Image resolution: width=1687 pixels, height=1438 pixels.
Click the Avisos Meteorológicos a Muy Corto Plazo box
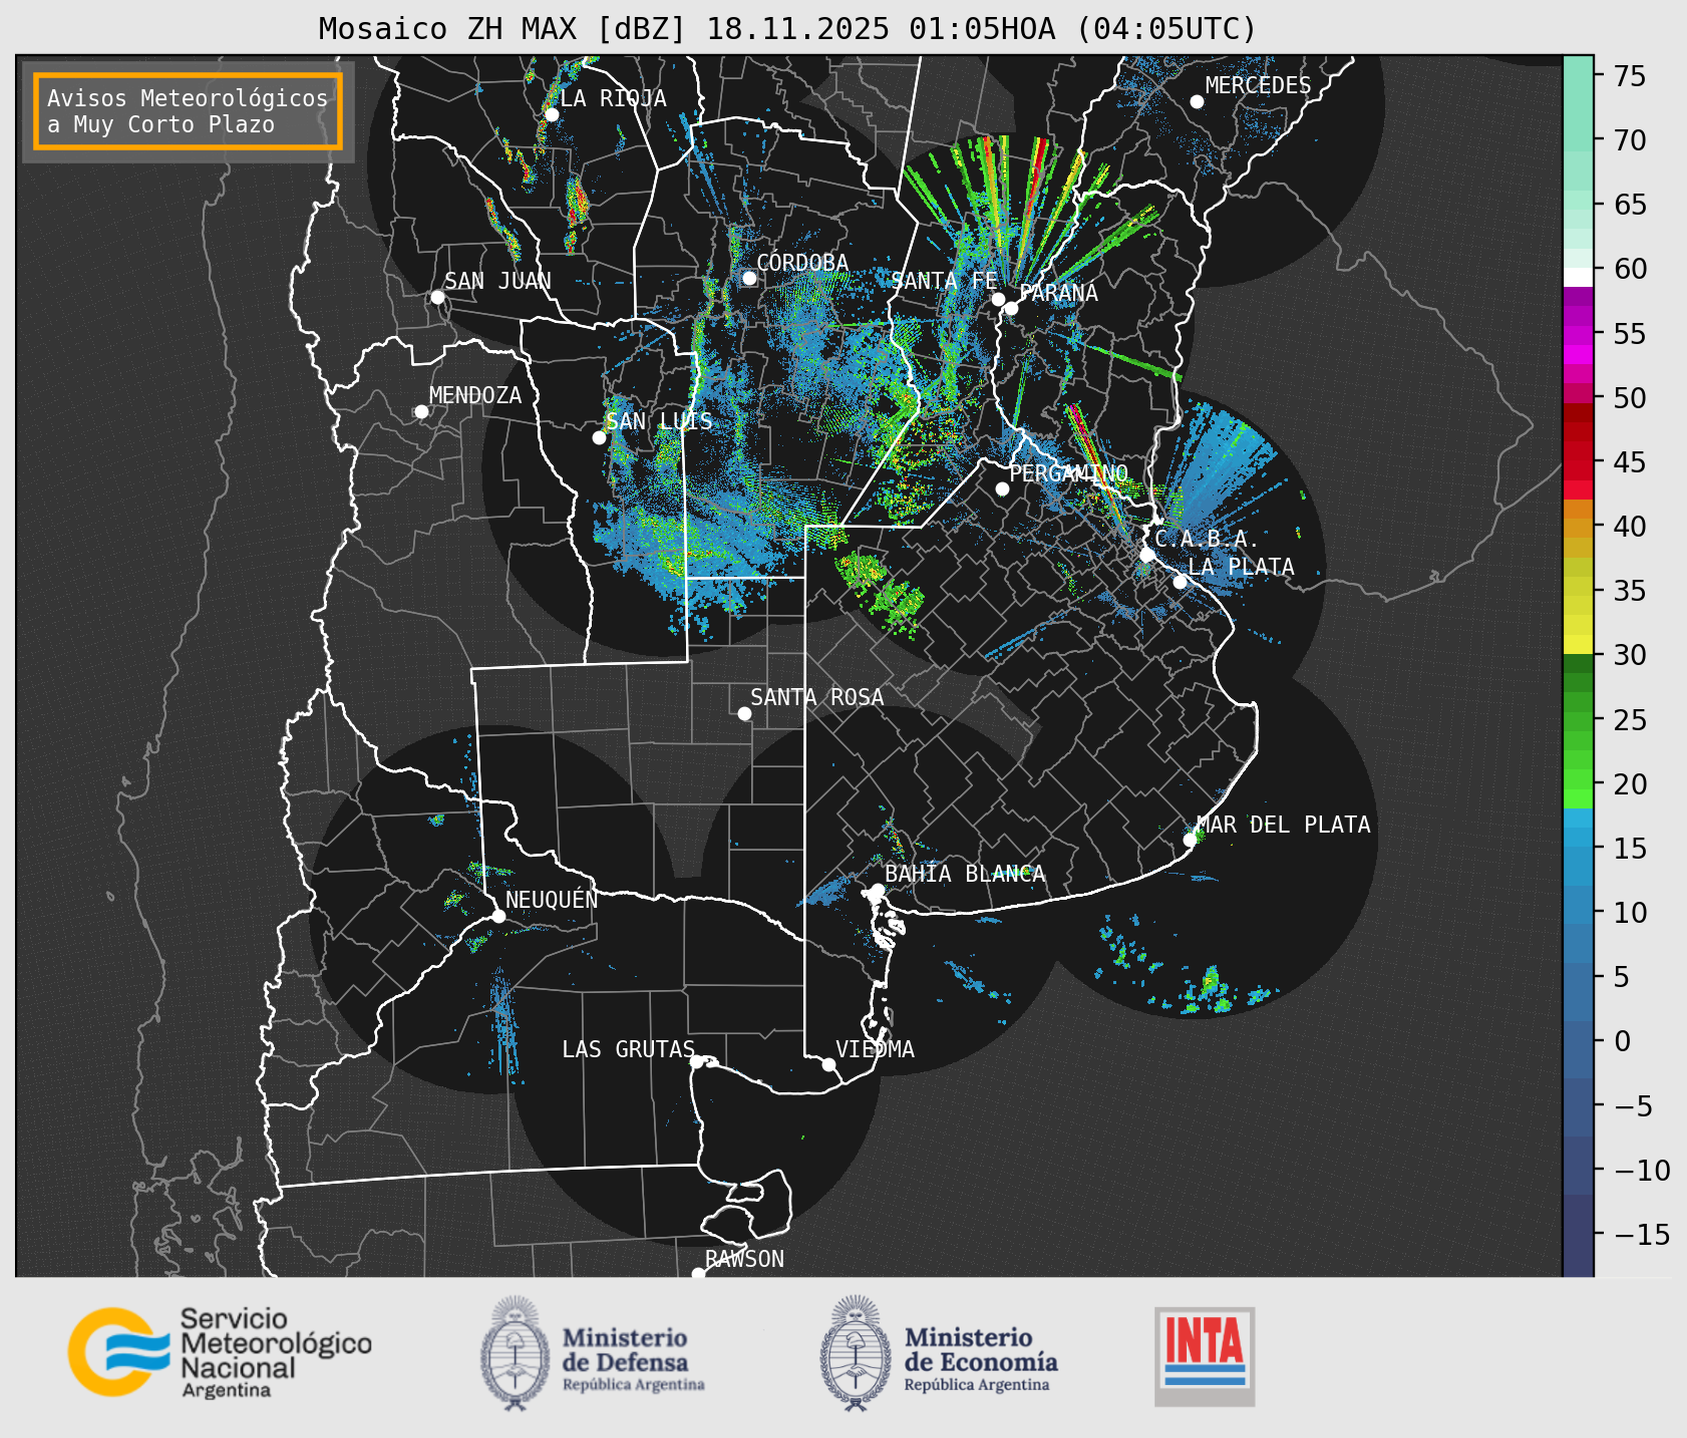(x=188, y=111)
